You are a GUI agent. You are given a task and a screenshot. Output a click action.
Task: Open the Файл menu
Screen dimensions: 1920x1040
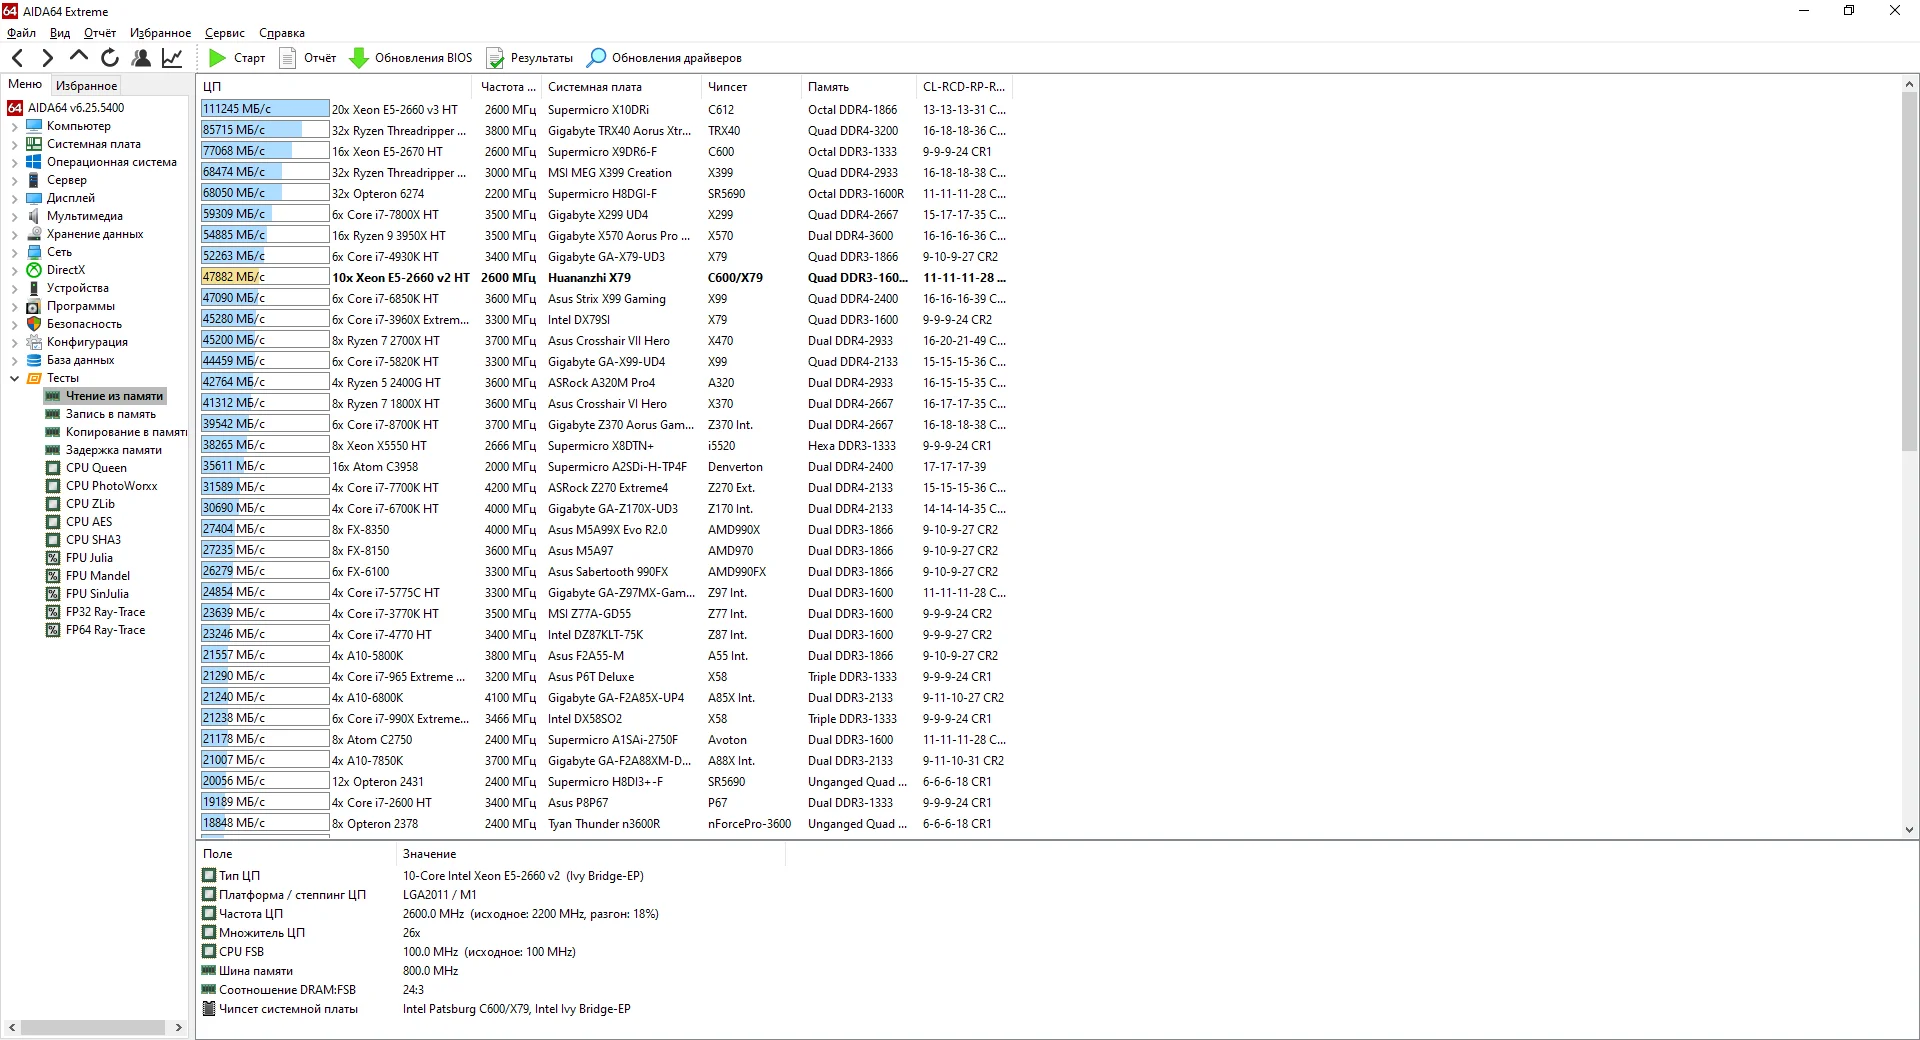pos(21,33)
